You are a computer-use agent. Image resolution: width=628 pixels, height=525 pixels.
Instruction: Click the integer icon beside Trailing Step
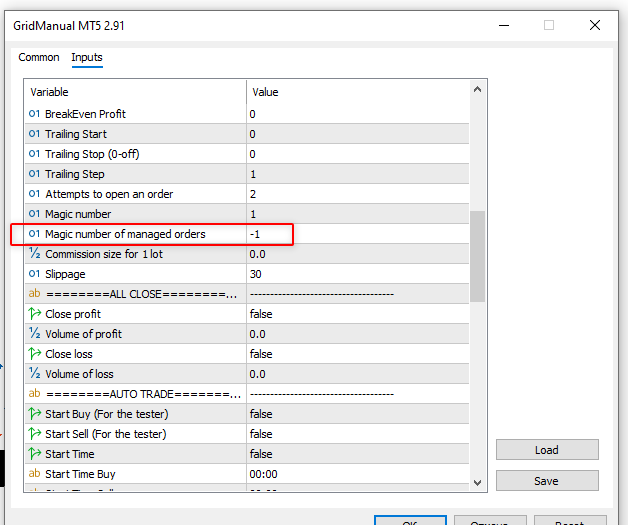(x=34, y=174)
